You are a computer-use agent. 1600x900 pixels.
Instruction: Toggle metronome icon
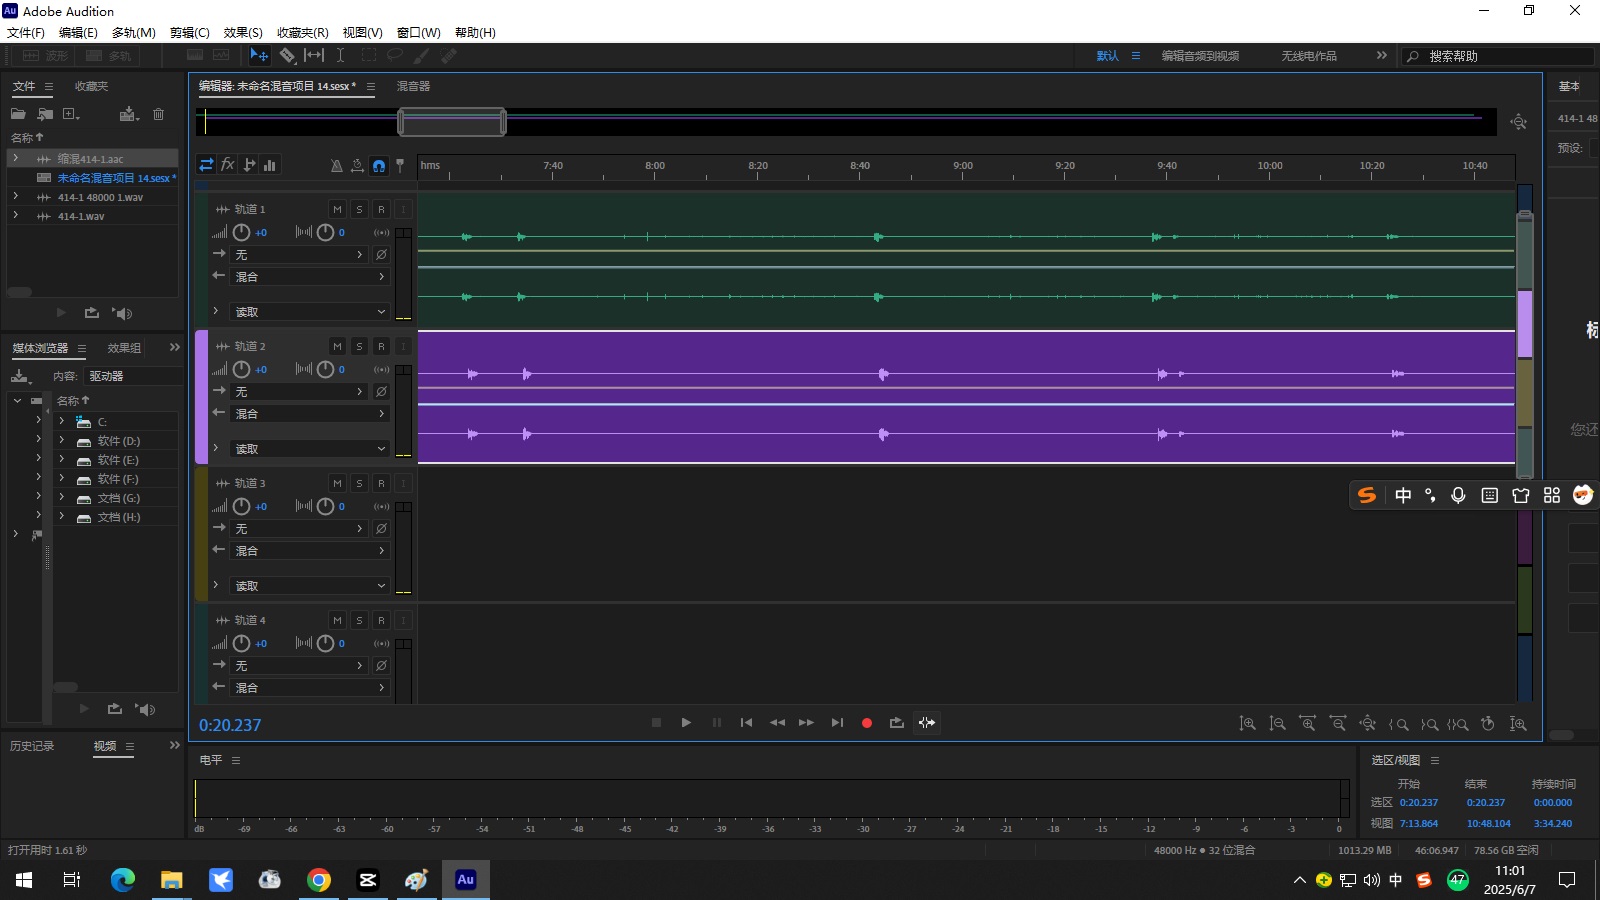point(336,166)
